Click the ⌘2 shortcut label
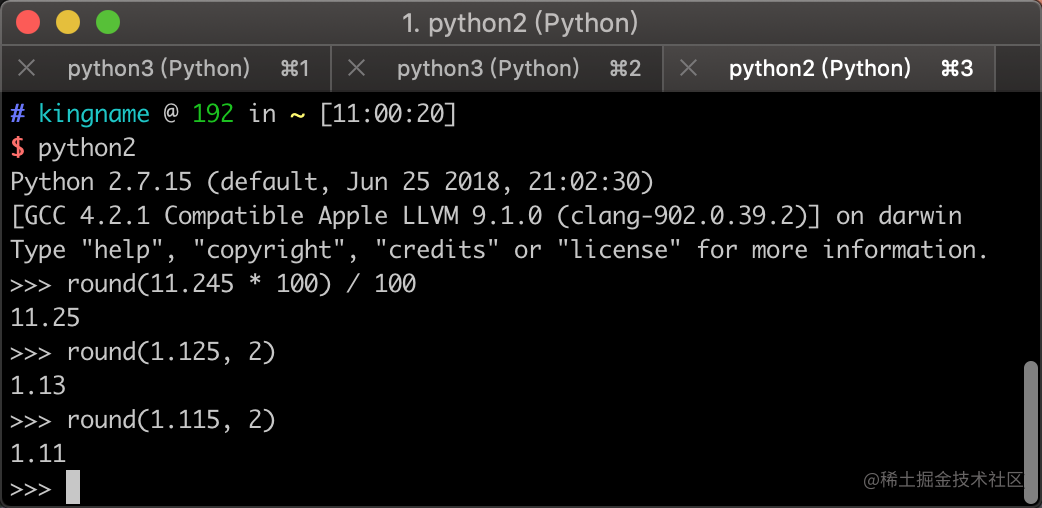1042x508 pixels. [625, 68]
